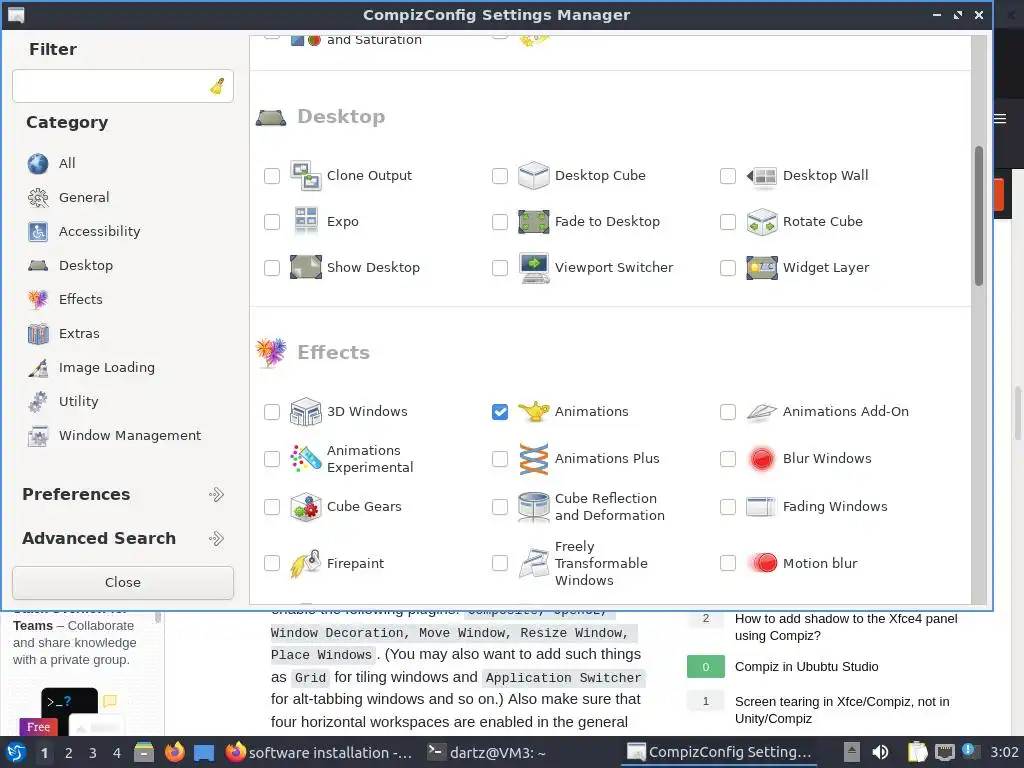1024x768 pixels.
Task: Open the Cube Gears plugin icon
Action: click(x=306, y=507)
